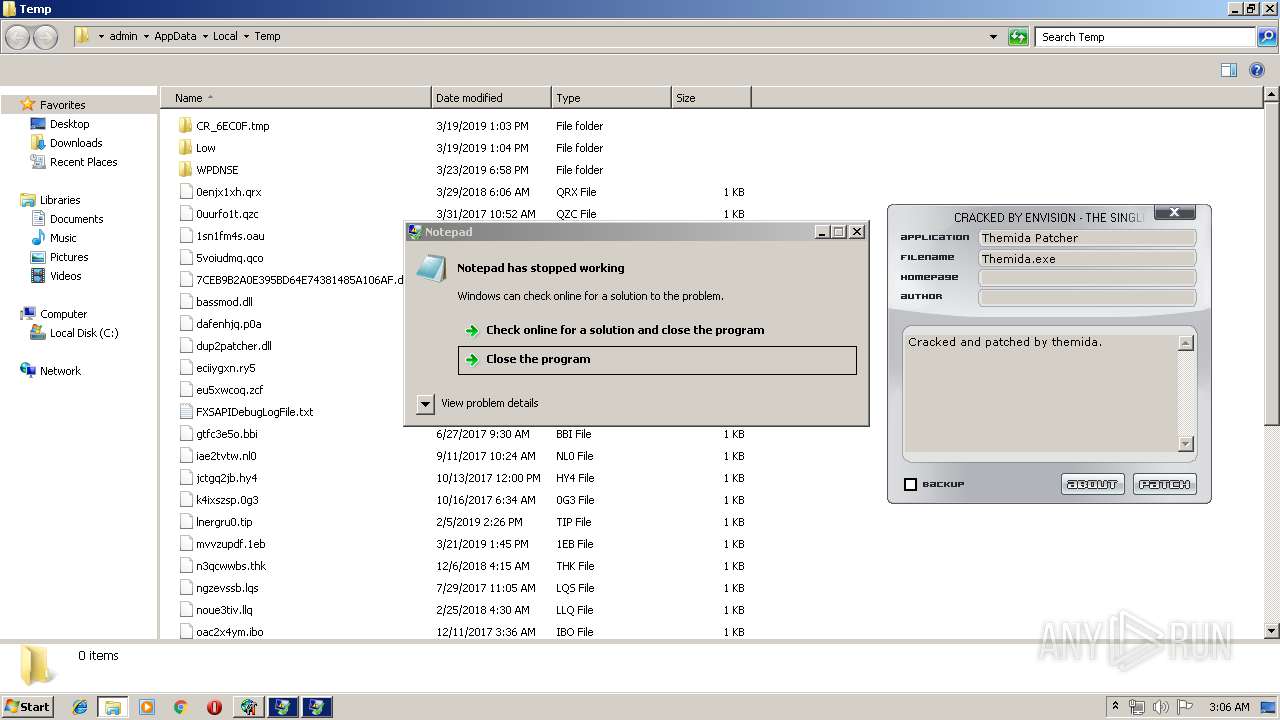Image resolution: width=1280 pixels, height=720 pixels.
Task: Click the search magnifier icon
Action: tap(1266, 37)
